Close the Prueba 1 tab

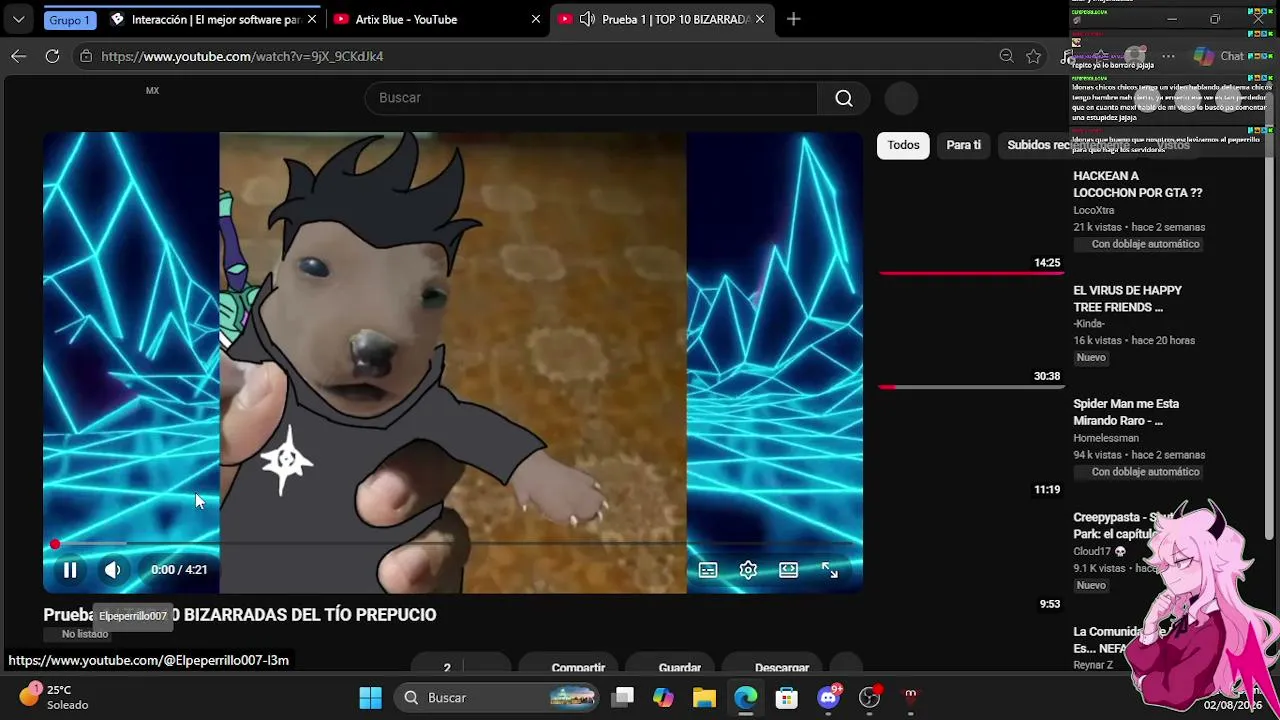coord(759,19)
